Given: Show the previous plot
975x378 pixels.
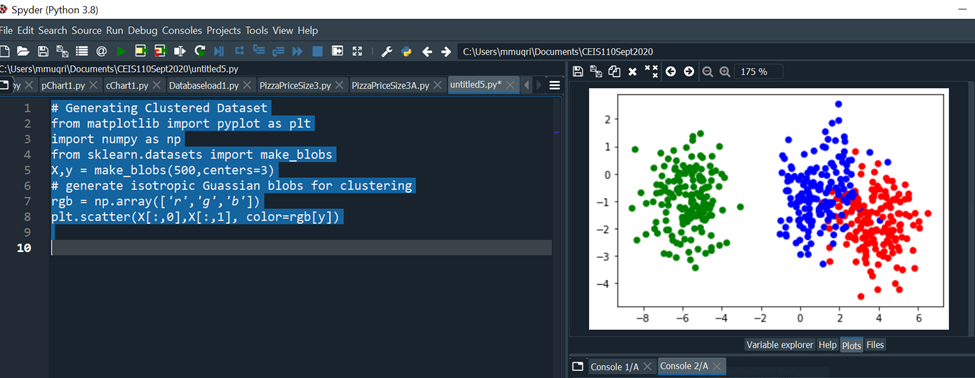Looking at the screenshot, I should click(670, 71).
